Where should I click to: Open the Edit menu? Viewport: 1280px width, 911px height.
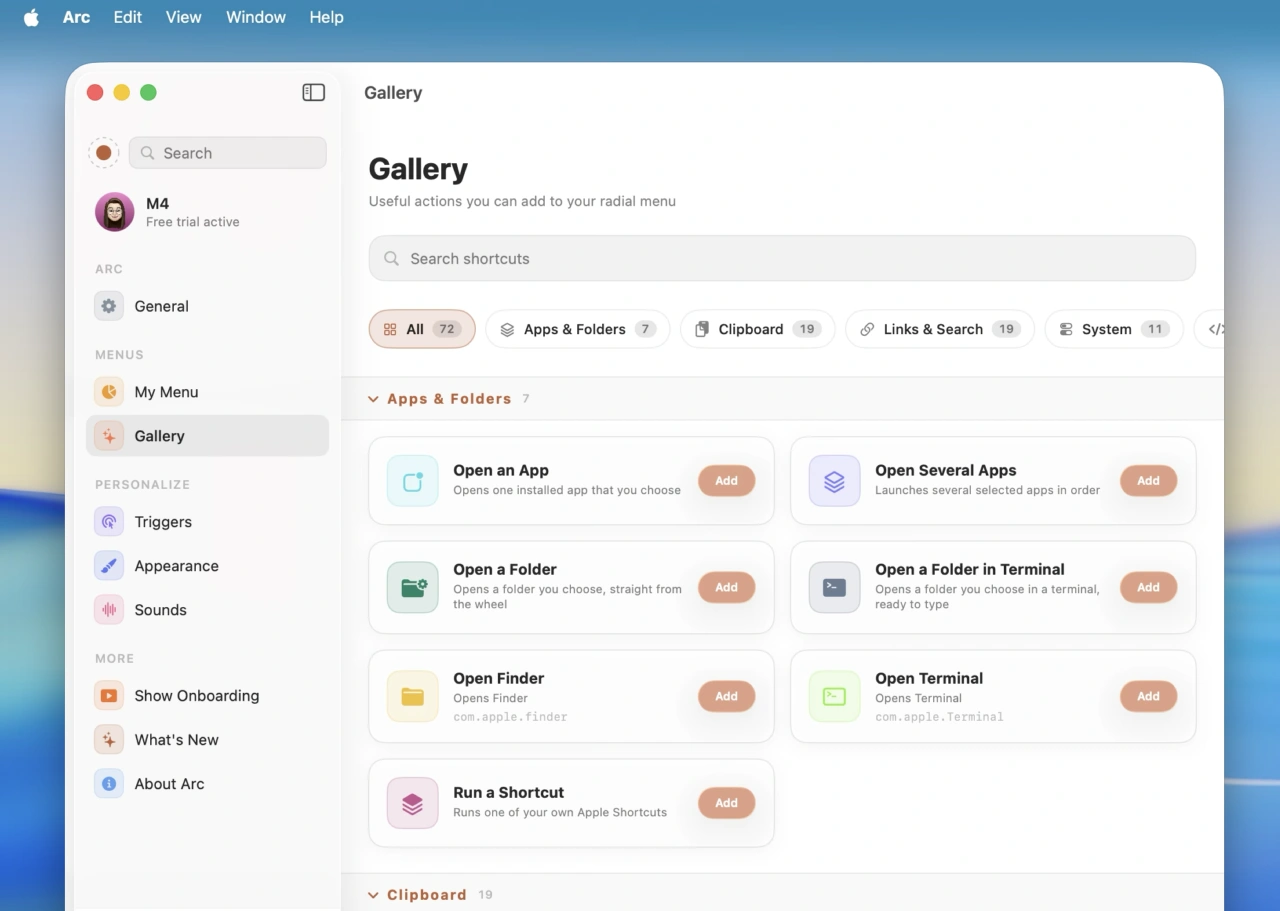pyautogui.click(x=128, y=17)
